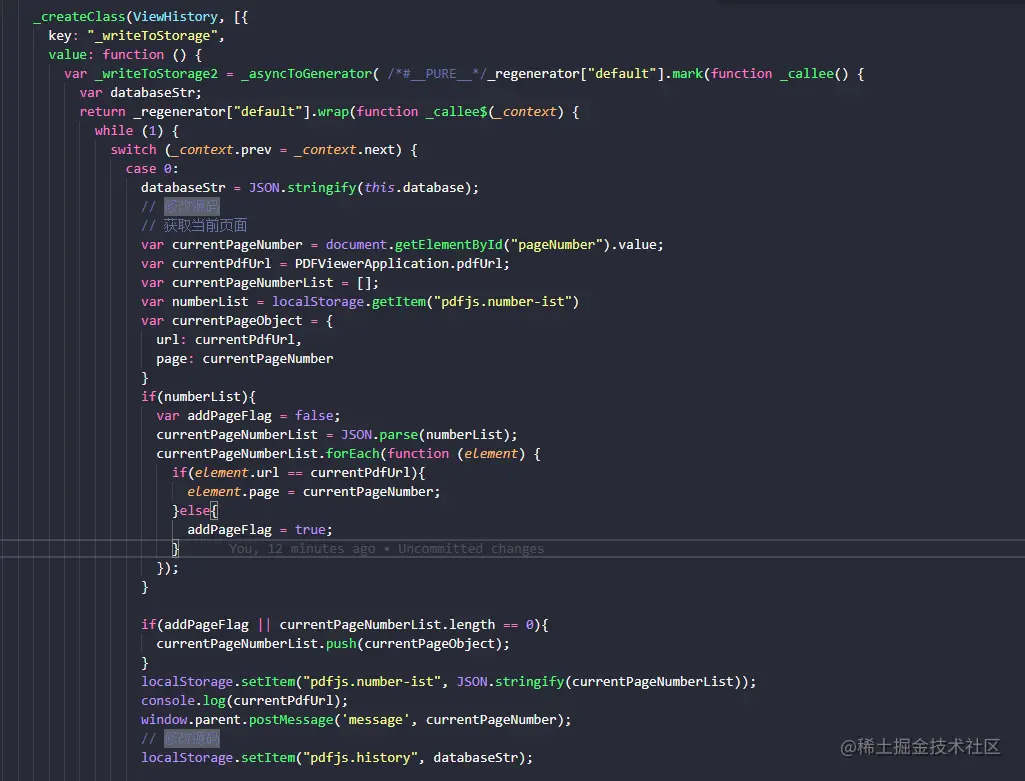The image size is (1025, 781).
Task: Click the 'else' keyword
Action: pos(195,510)
